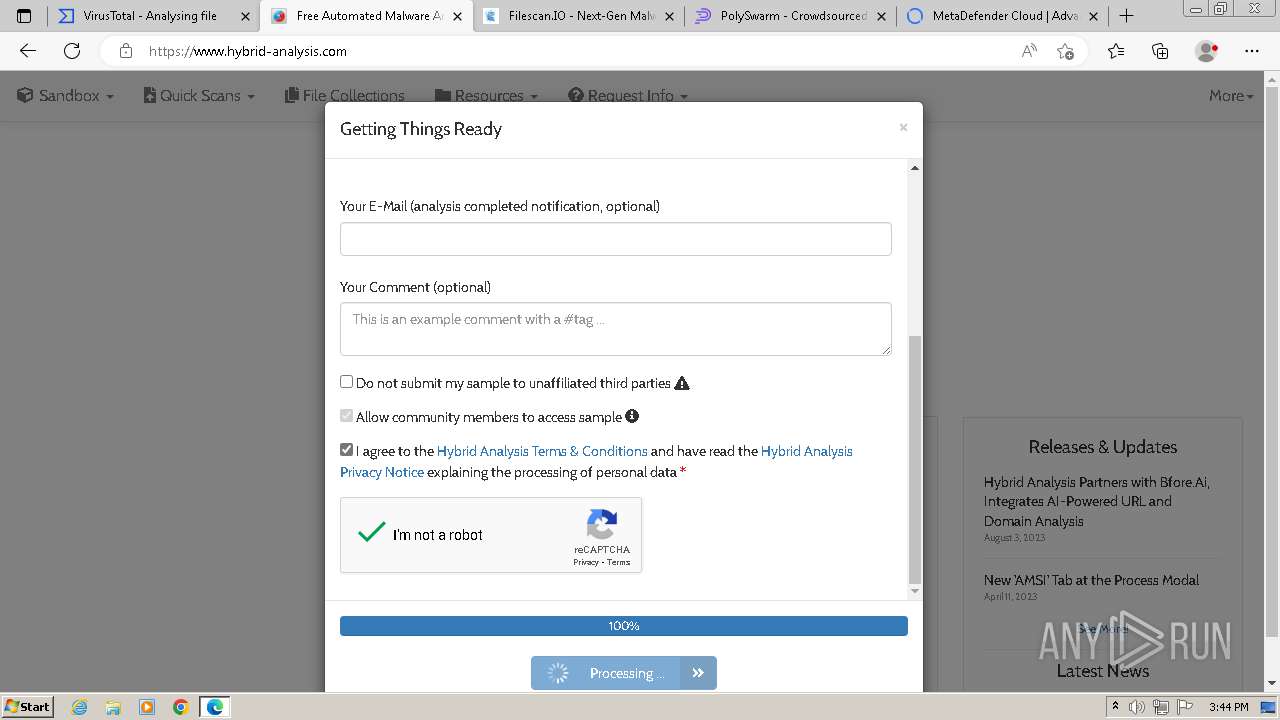Click the browser page scrollbar thumb
The height and width of the screenshot is (720, 1280).
(1271, 360)
